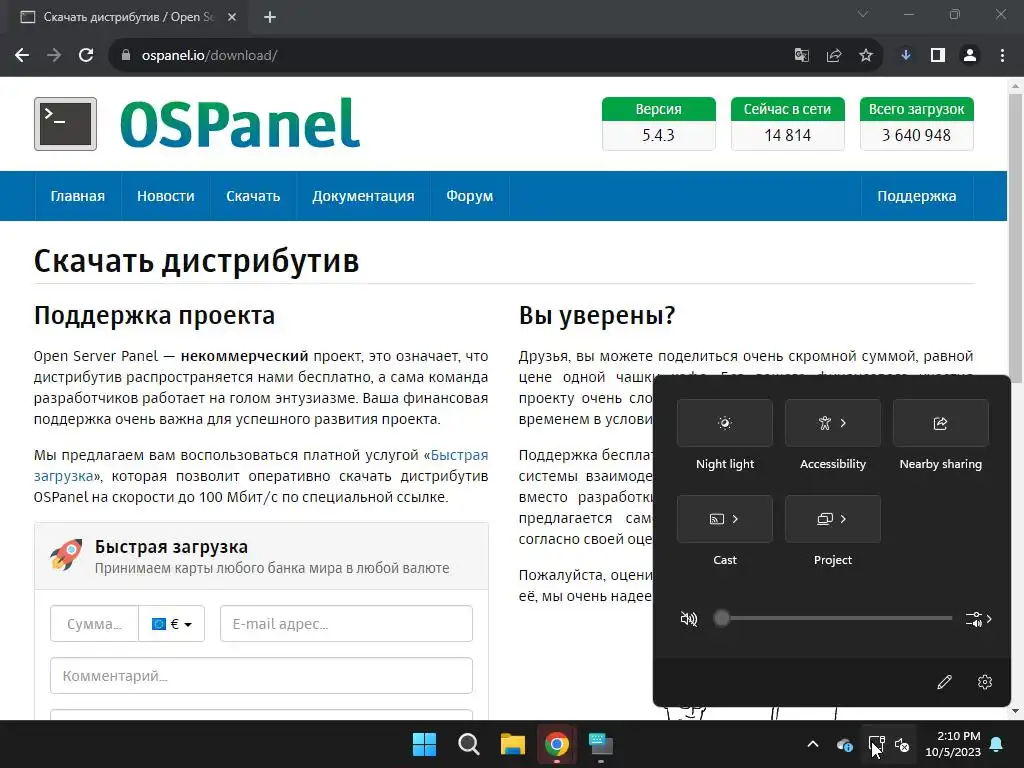The image size is (1024, 768).
Task: Open Accessibility quick settings tile
Action: coord(833,423)
